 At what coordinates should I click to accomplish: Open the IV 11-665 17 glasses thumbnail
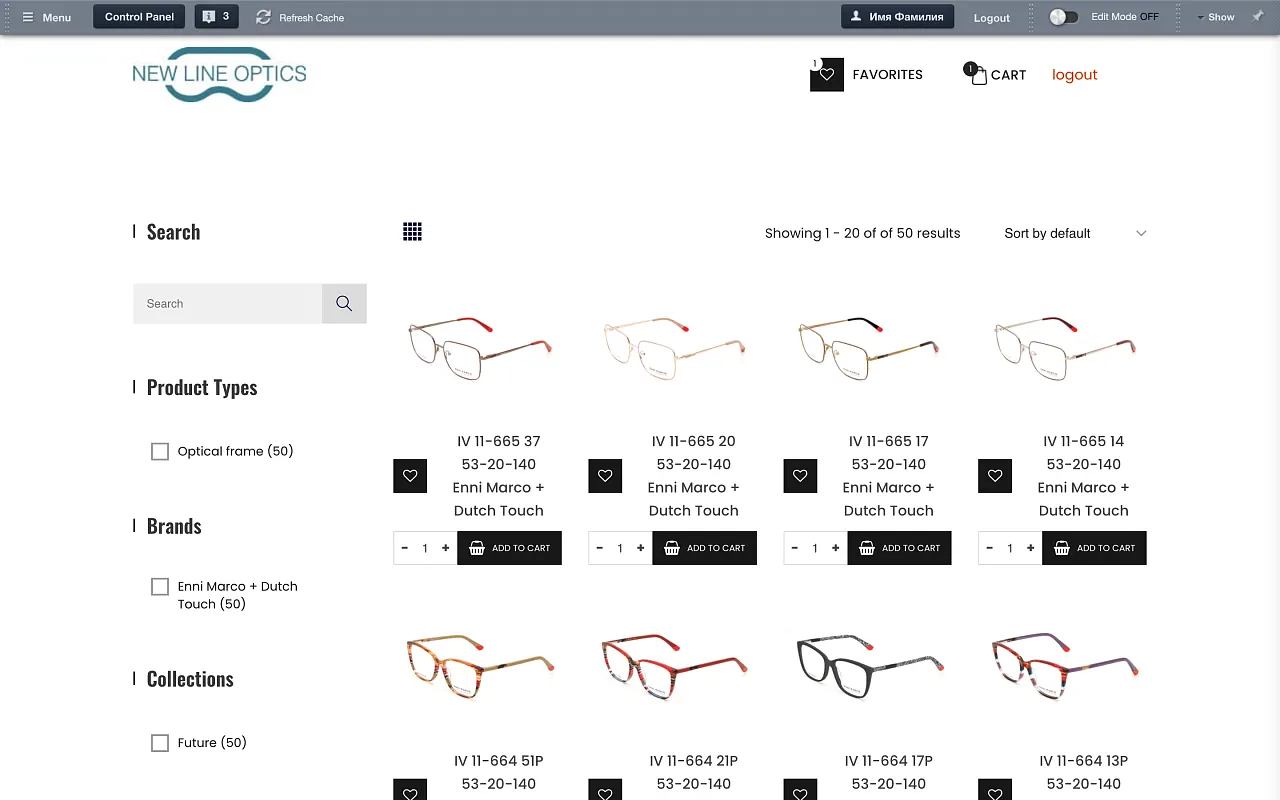pos(868,347)
